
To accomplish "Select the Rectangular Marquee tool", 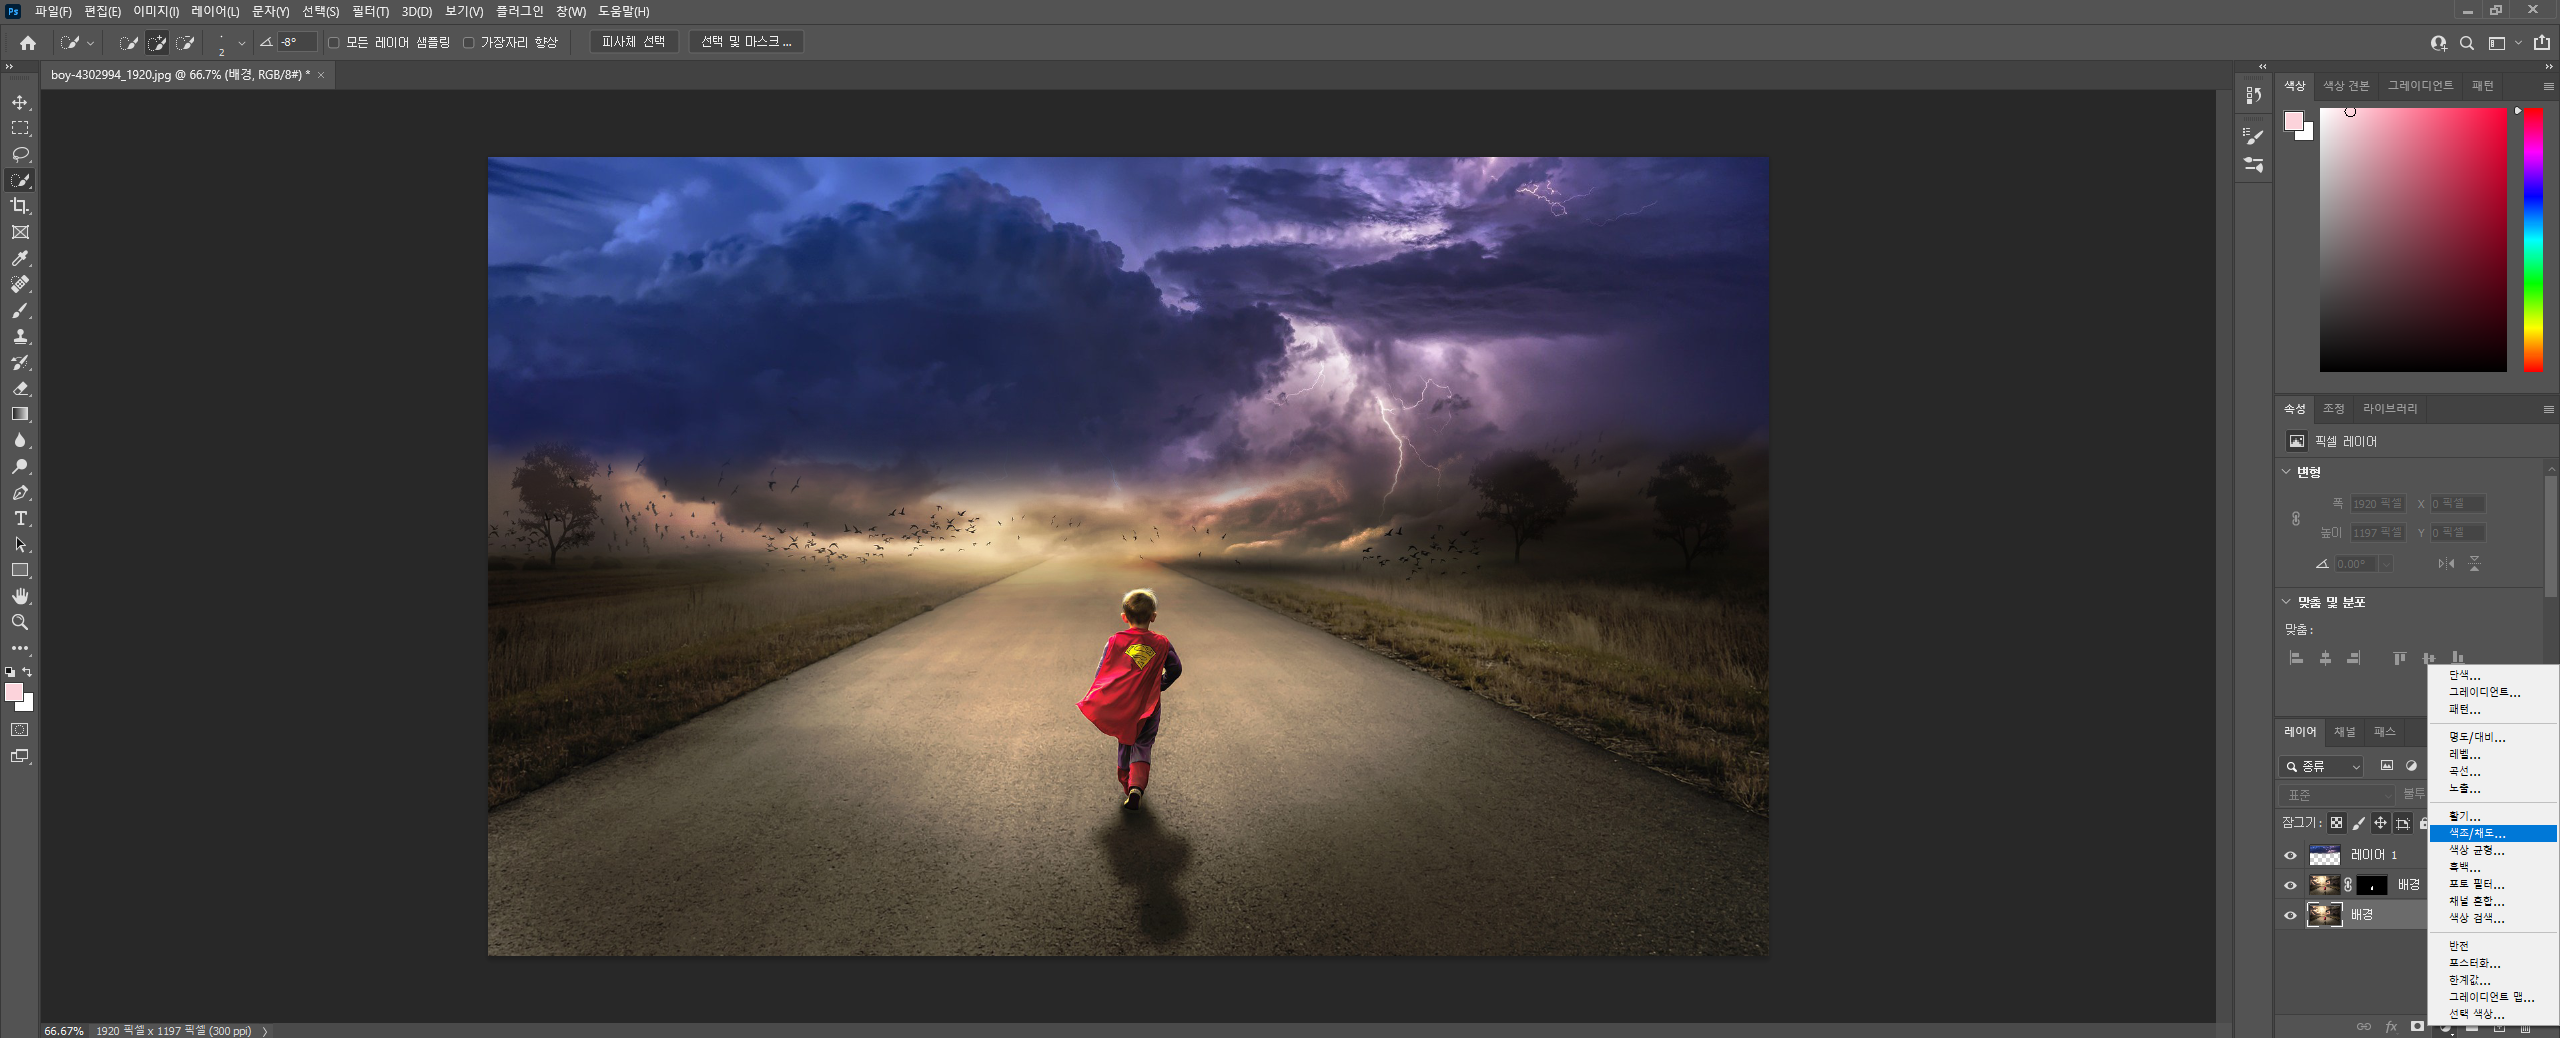I will [x=20, y=128].
